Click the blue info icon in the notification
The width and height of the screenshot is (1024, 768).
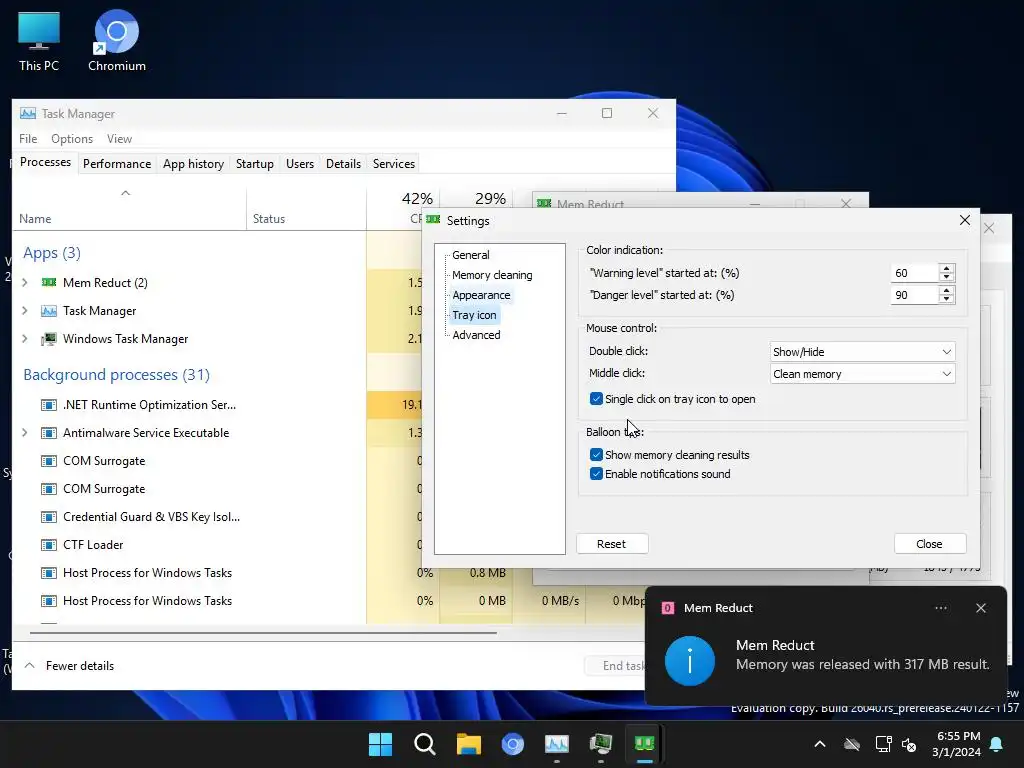coord(690,660)
